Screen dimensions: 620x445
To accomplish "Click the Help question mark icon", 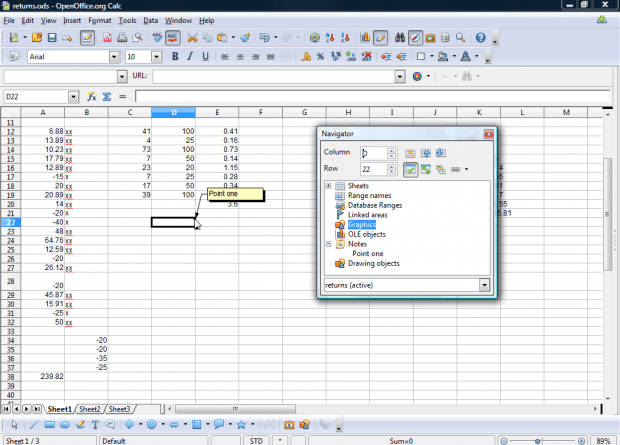I will (x=480, y=38).
